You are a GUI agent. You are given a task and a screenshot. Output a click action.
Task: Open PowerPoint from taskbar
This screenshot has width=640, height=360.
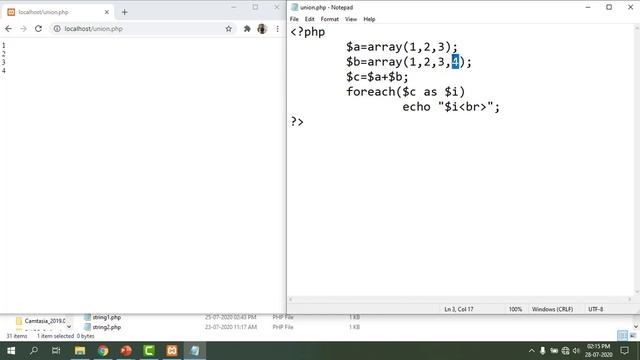coord(126,351)
